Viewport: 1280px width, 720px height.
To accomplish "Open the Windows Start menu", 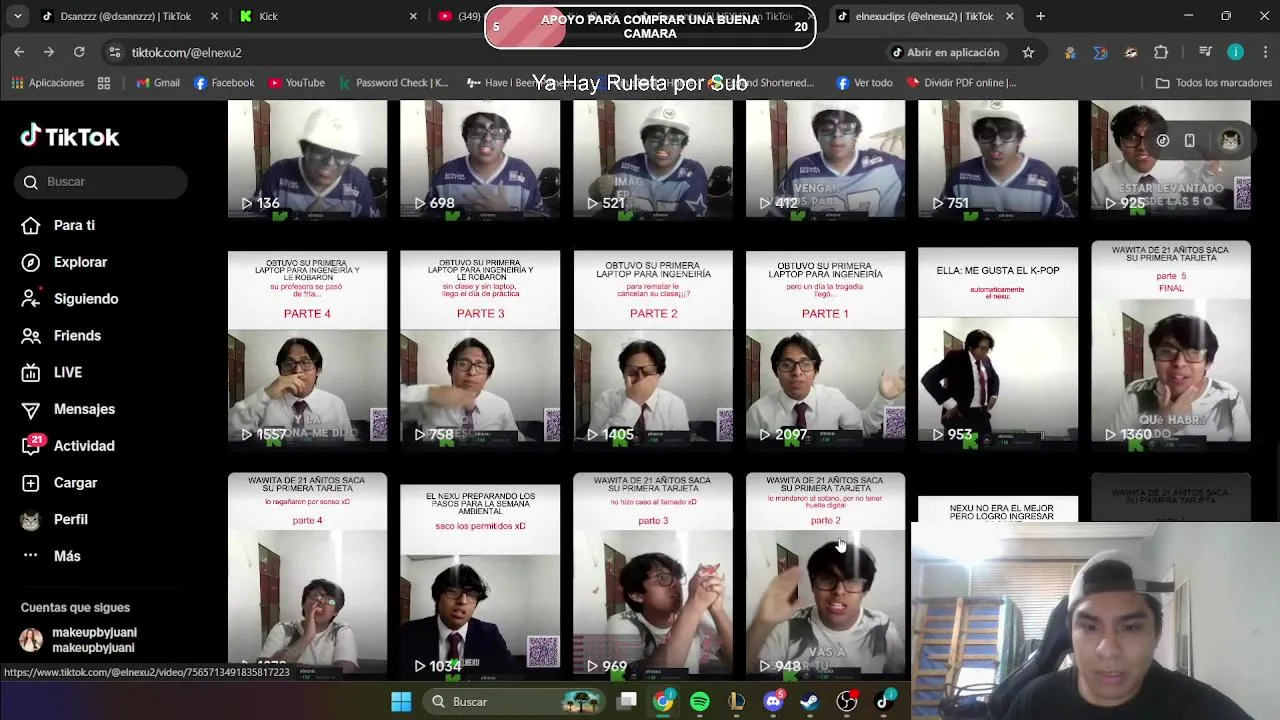I will [x=401, y=702].
